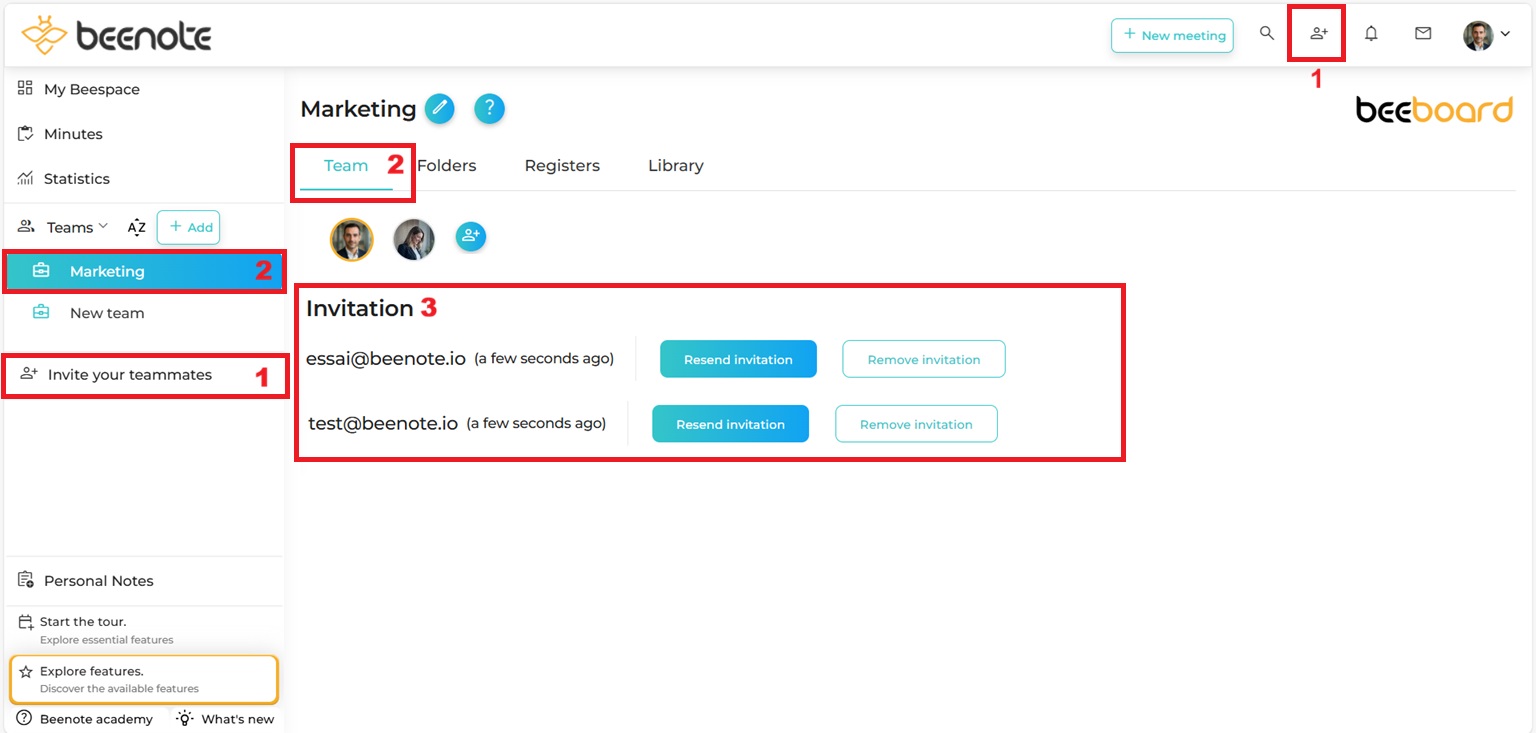
Task: Switch to the Registers tab
Action: click(562, 166)
